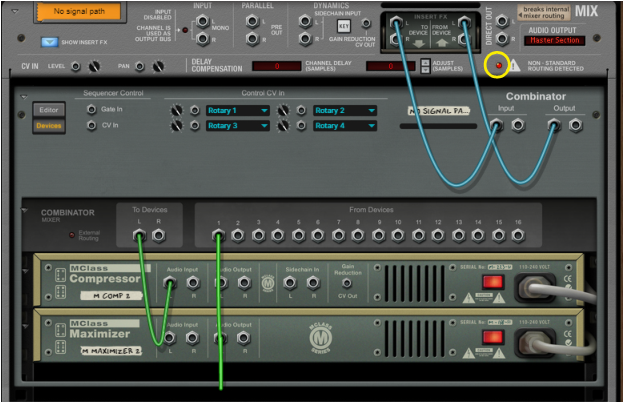Click the Dynamics Sidechain Input L jack

tap(305, 21)
